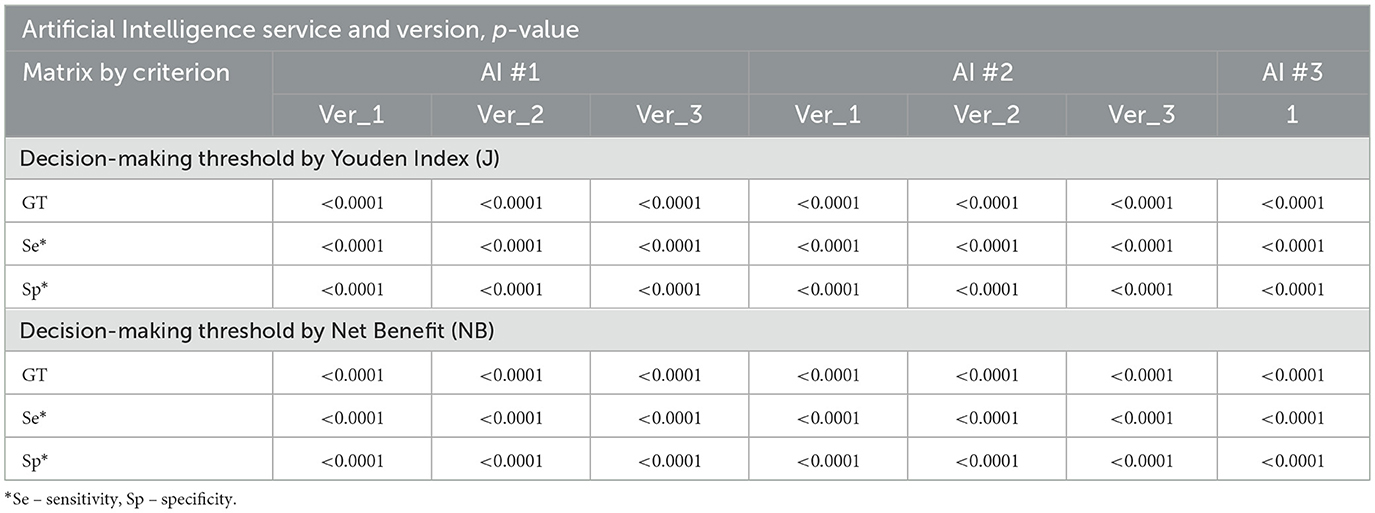
Task: Click Net Benefit GT value for AI #1 Ver_3
Action: click(x=669, y=376)
